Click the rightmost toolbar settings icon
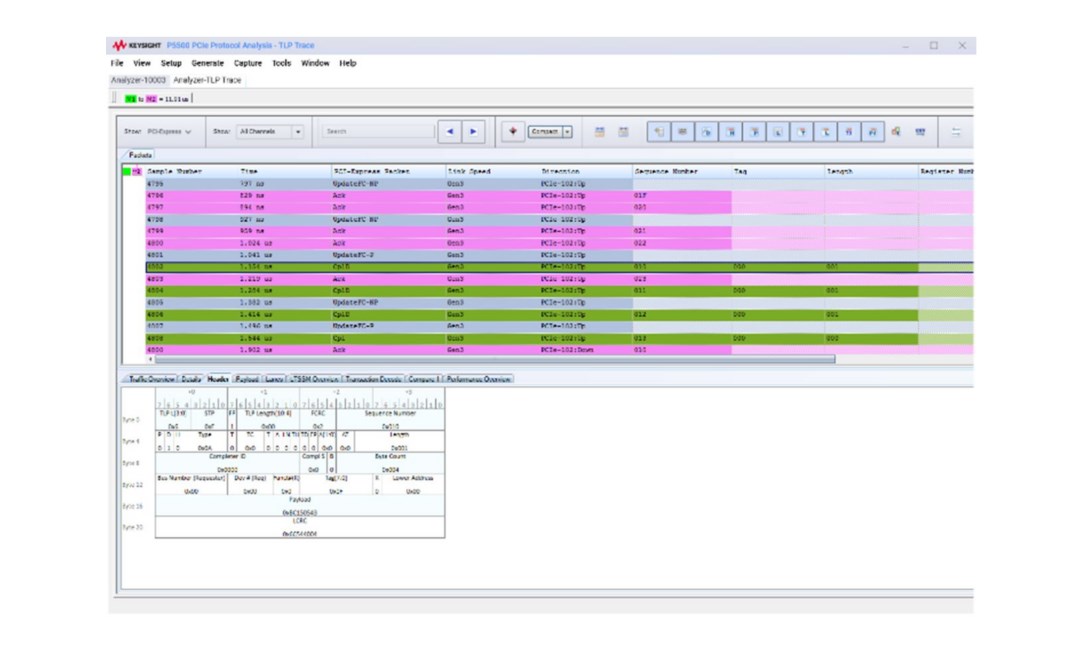This screenshot has width=1089, height=662. 956,131
